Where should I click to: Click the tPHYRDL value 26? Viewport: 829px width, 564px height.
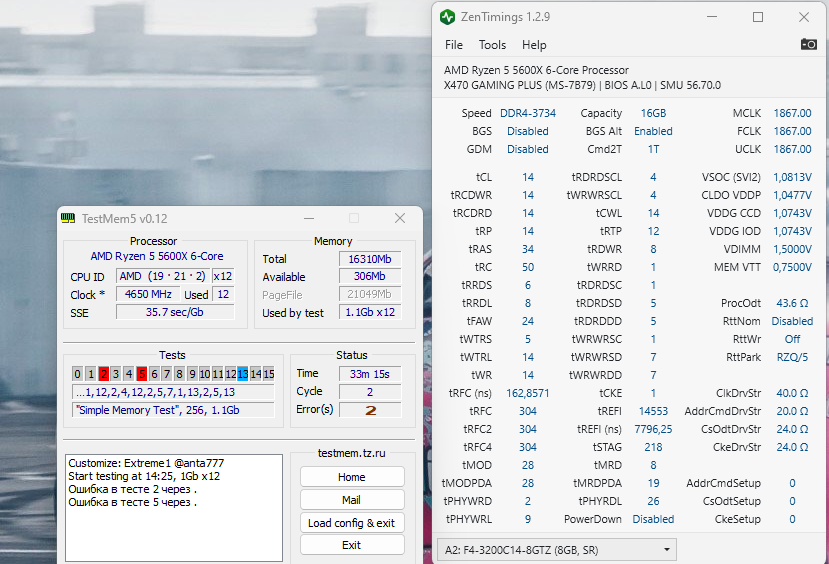click(653, 501)
